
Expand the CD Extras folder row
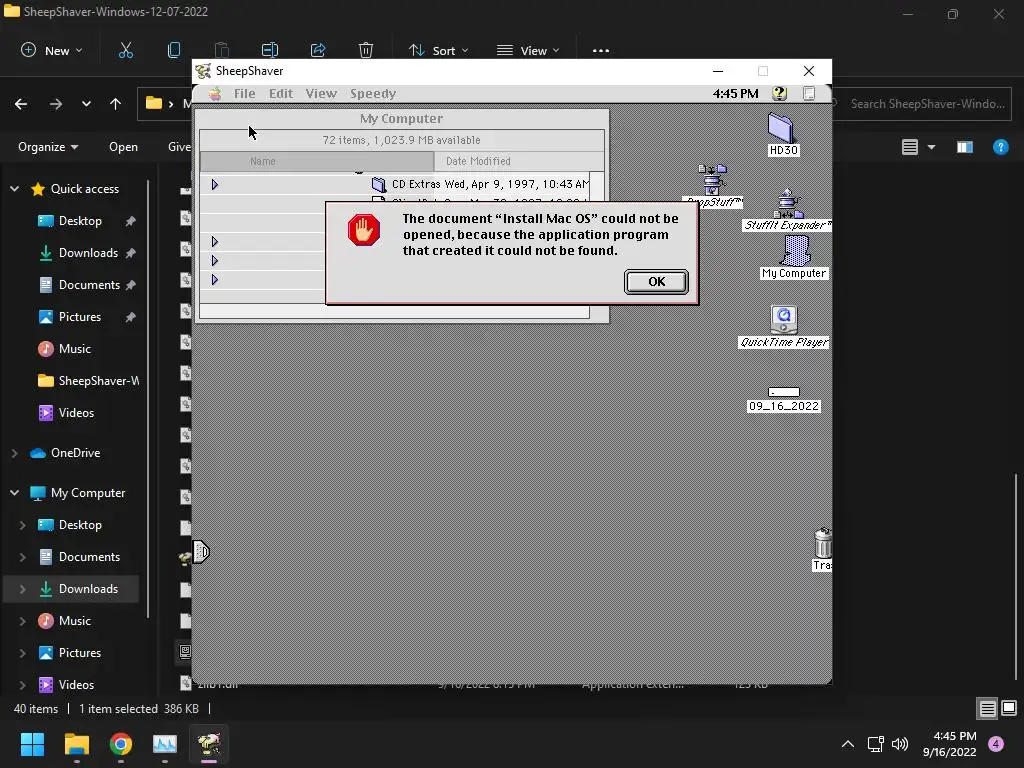point(214,185)
